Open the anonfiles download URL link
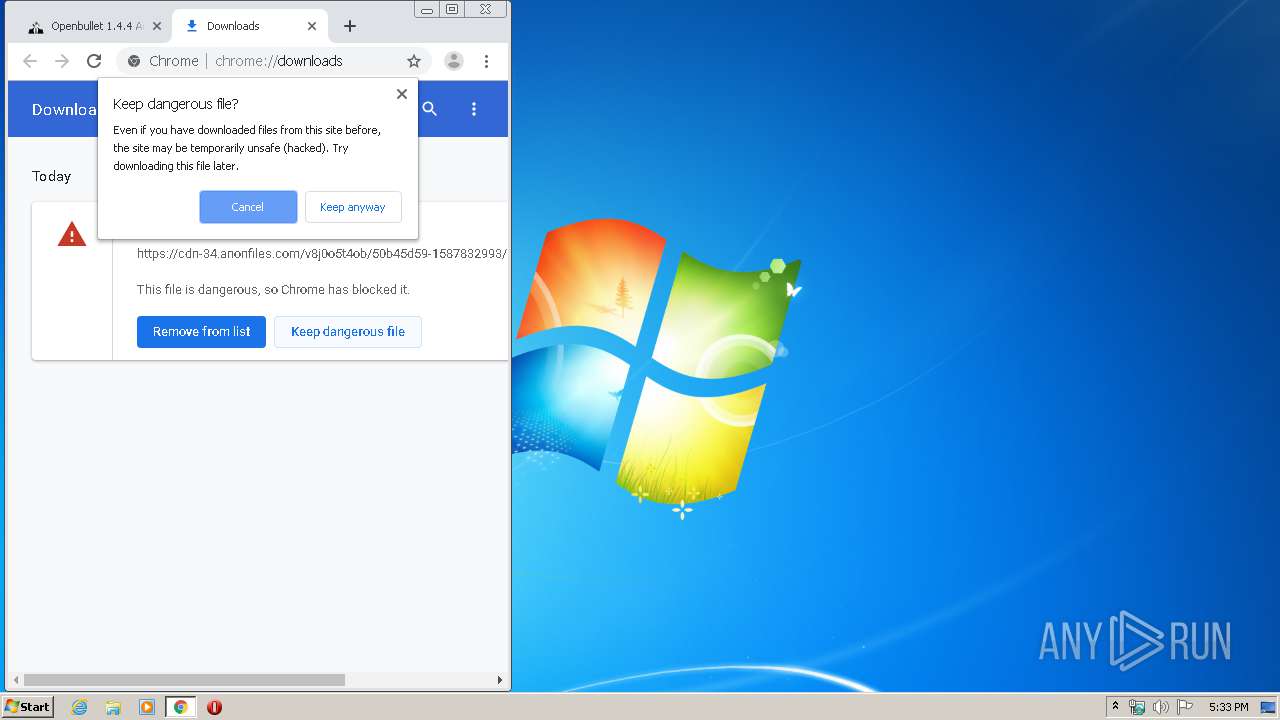Image resolution: width=1280 pixels, height=720 pixels. tap(321, 254)
